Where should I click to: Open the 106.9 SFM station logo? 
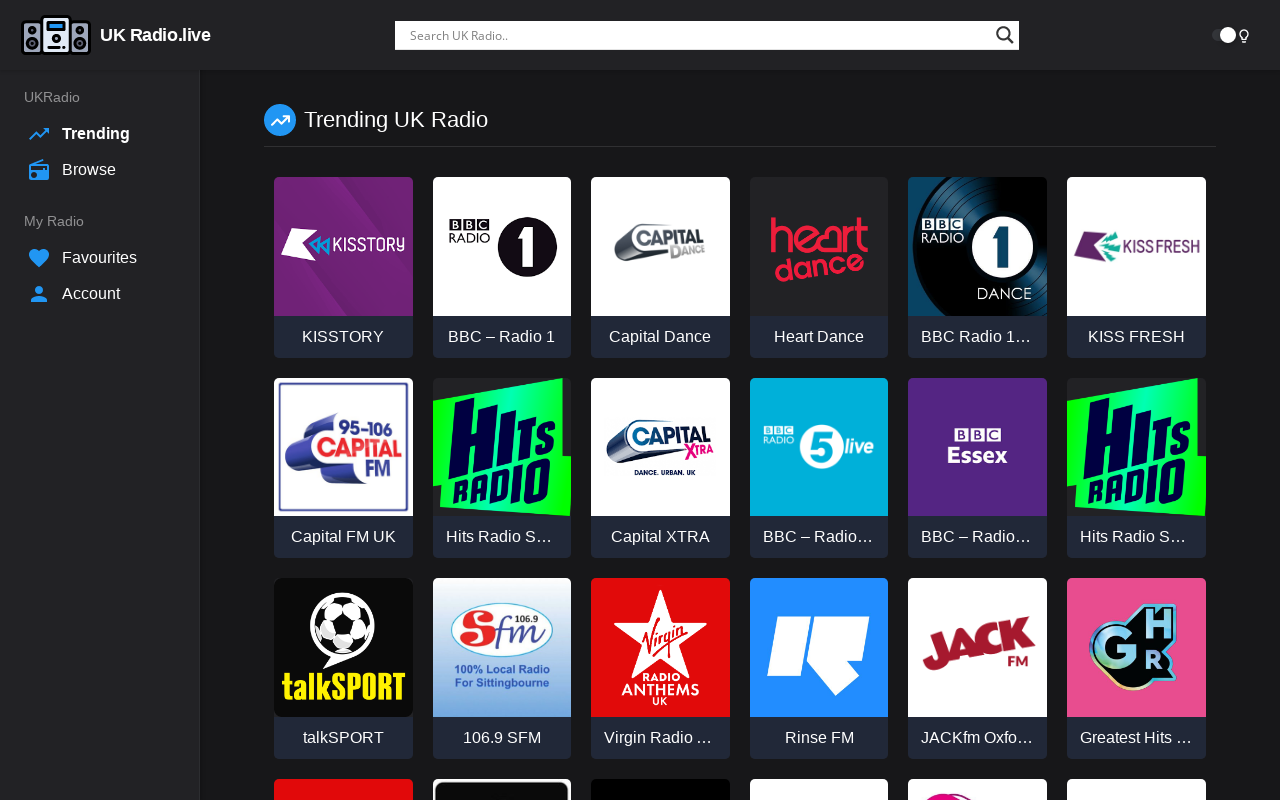pyautogui.click(x=502, y=647)
